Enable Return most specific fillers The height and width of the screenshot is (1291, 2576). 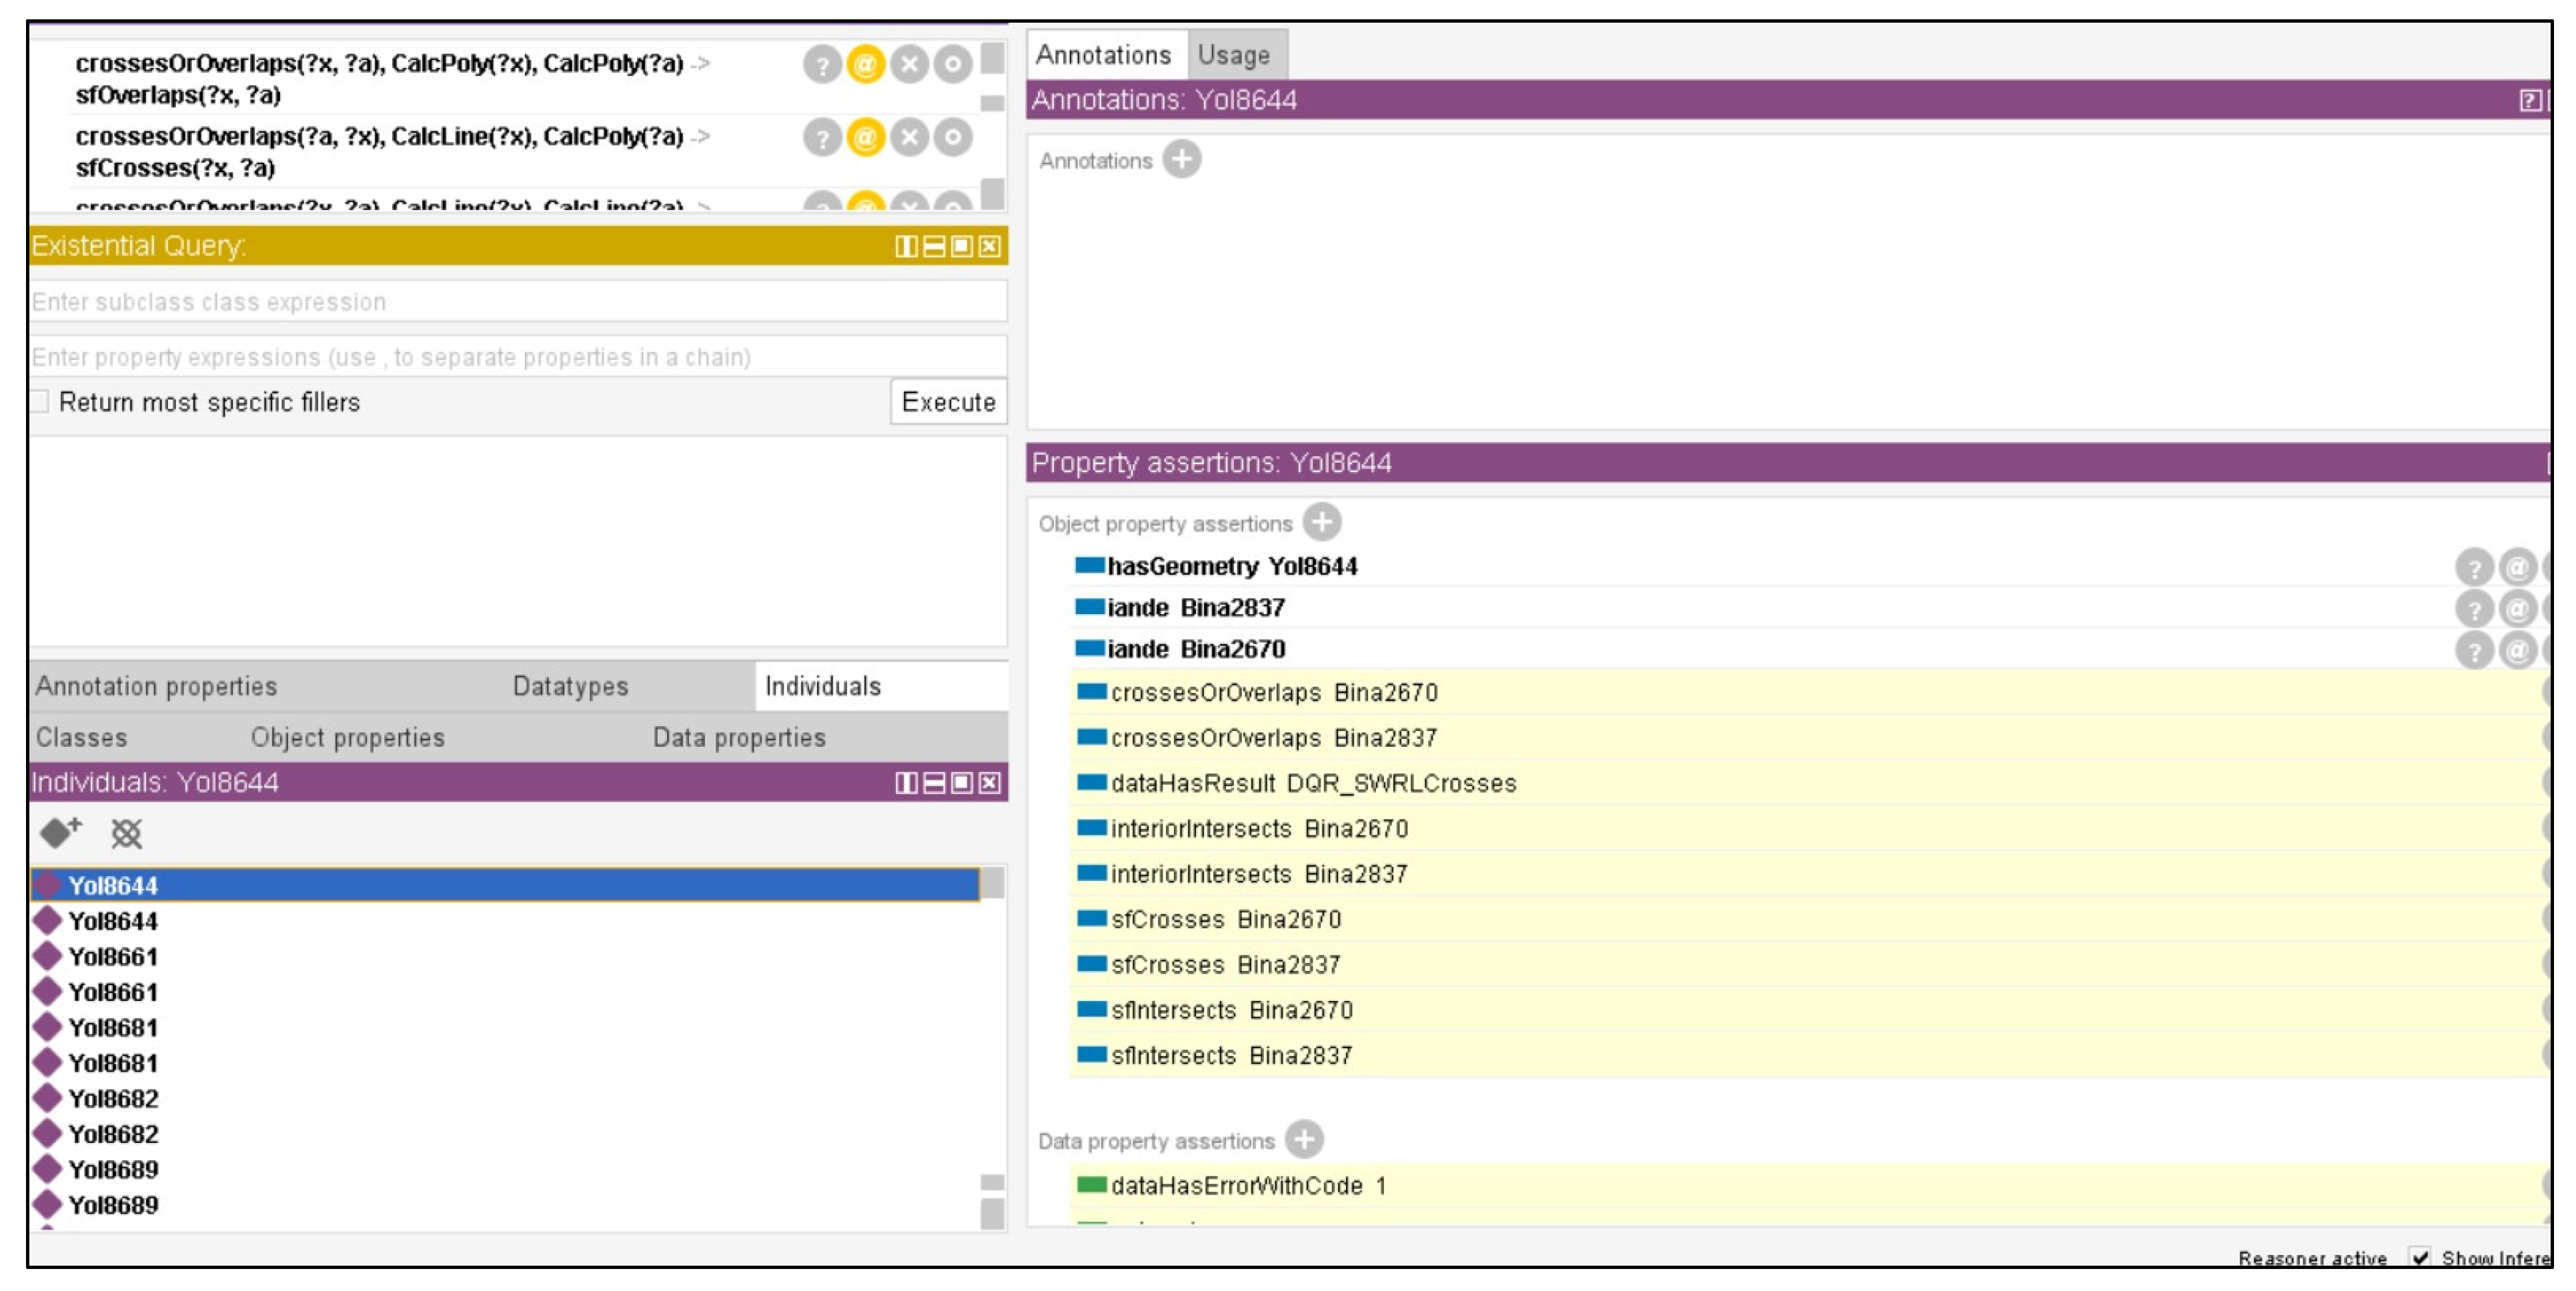click(40, 402)
